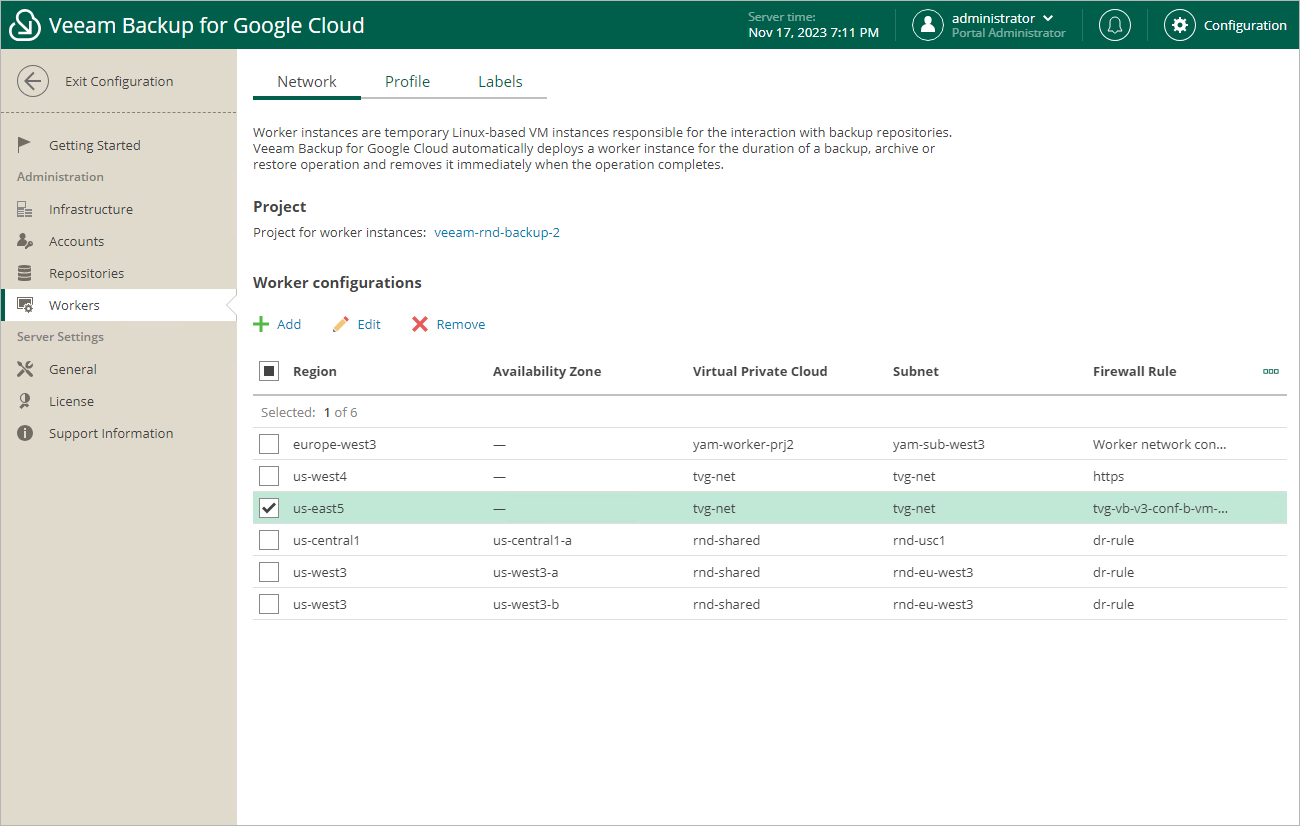Click the Remove worker configuration button
Image resolution: width=1300 pixels, height=826 pixels.
coord(449,324)
